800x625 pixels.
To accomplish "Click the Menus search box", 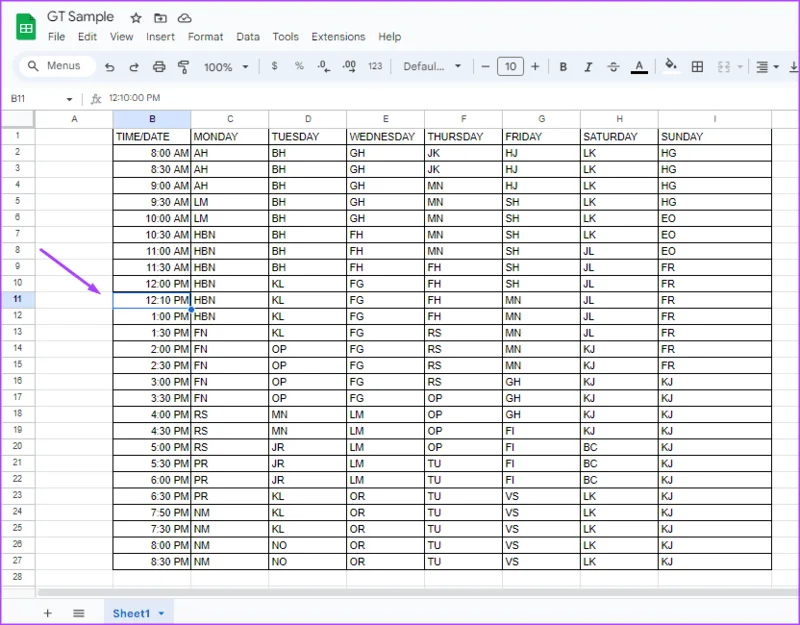I will [x=58, y=66].
